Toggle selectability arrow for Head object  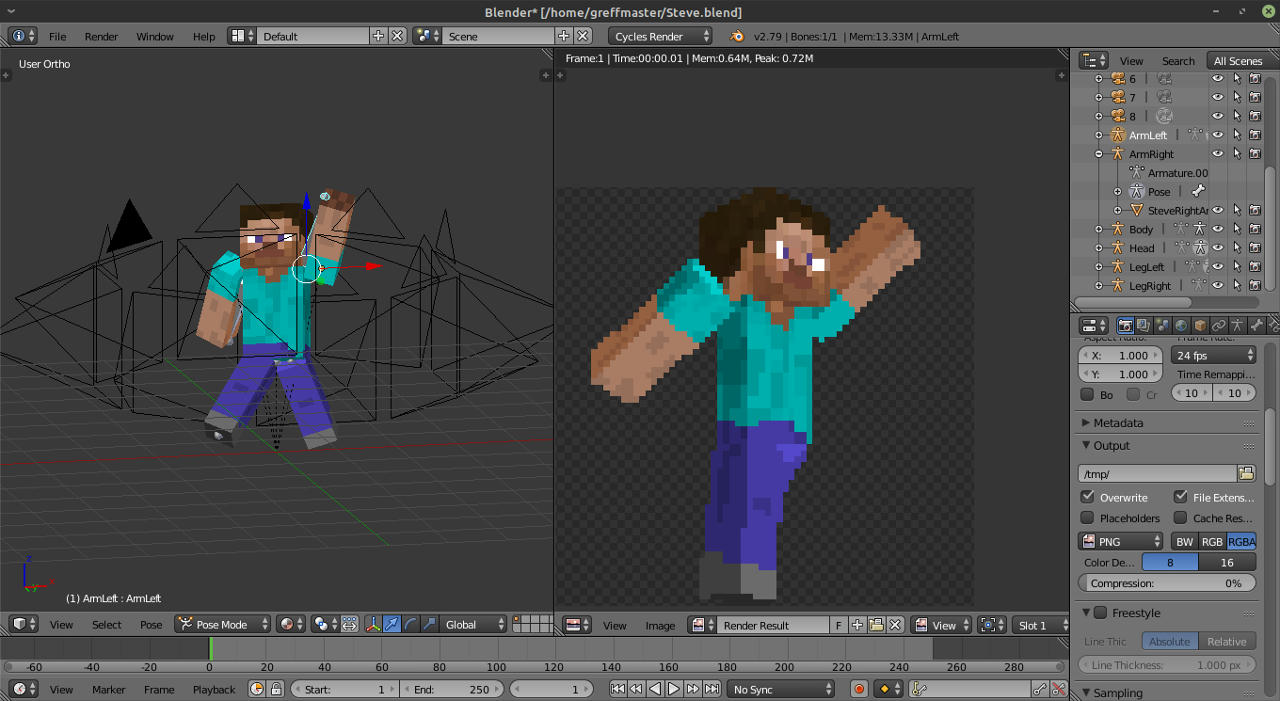1237,248
